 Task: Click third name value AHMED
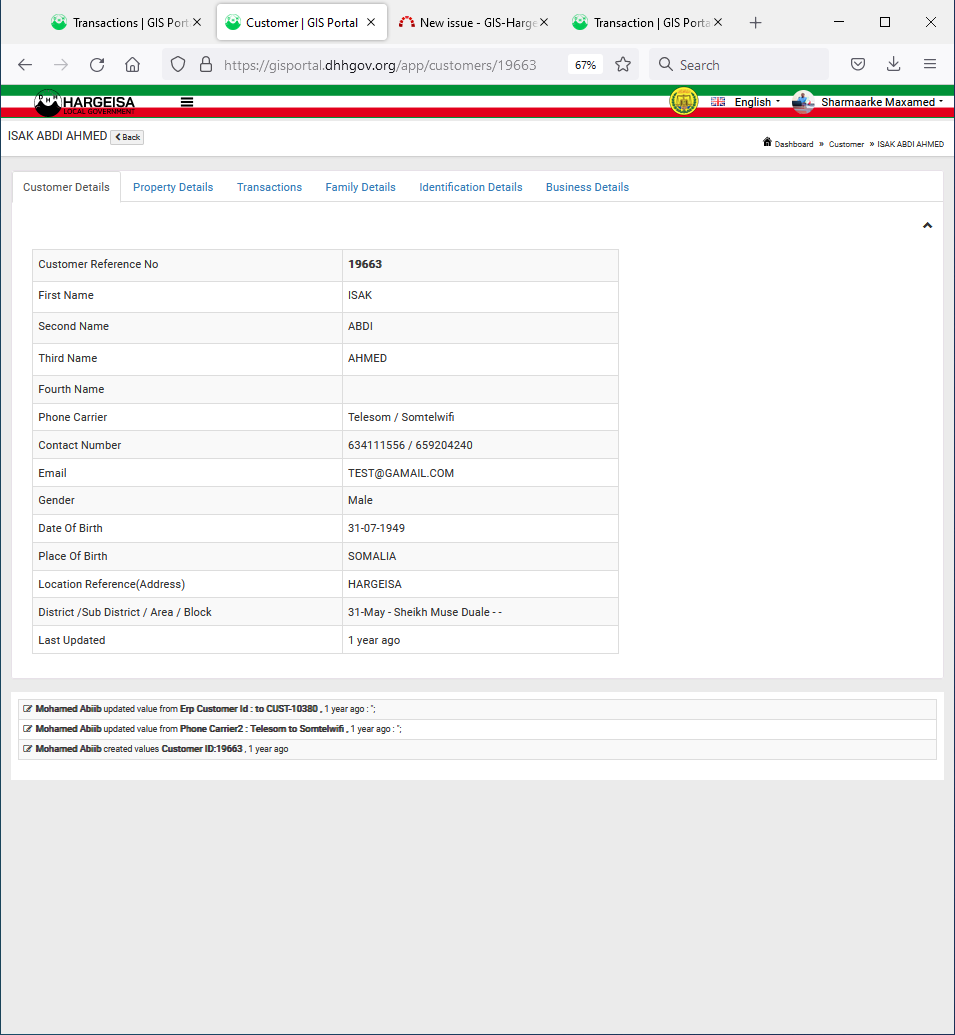(x=367, y=358)
